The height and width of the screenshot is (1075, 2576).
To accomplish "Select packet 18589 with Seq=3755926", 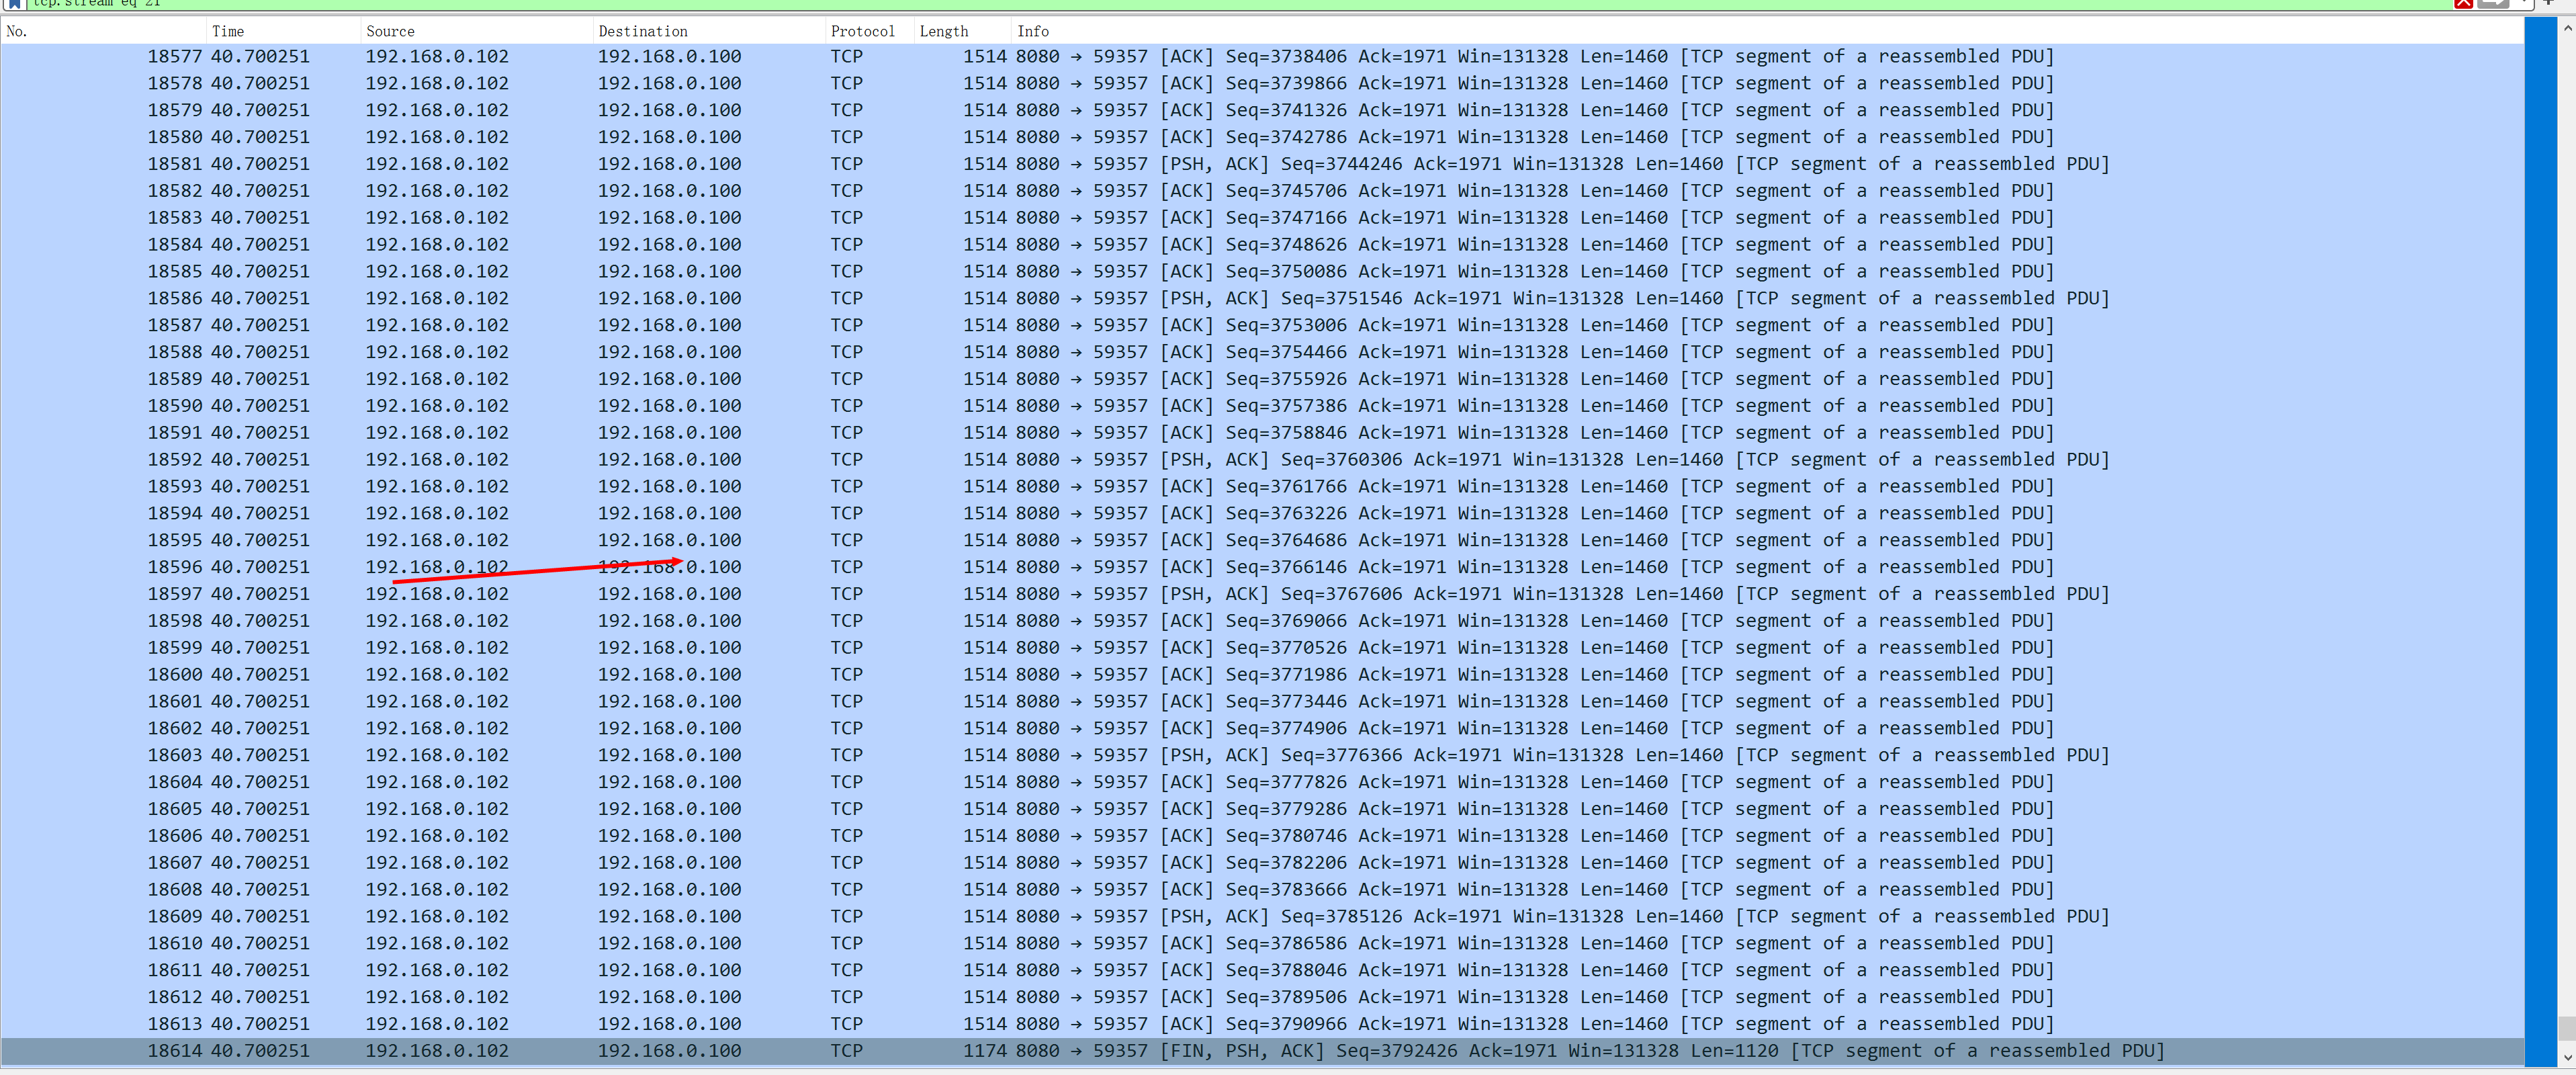I will (1262, 379).
